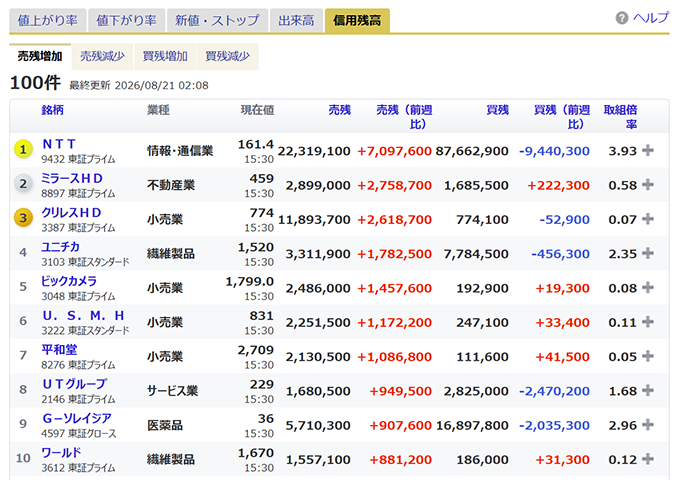Click the 最終更新 2026/08/21 02:08 timestamp

139,85
